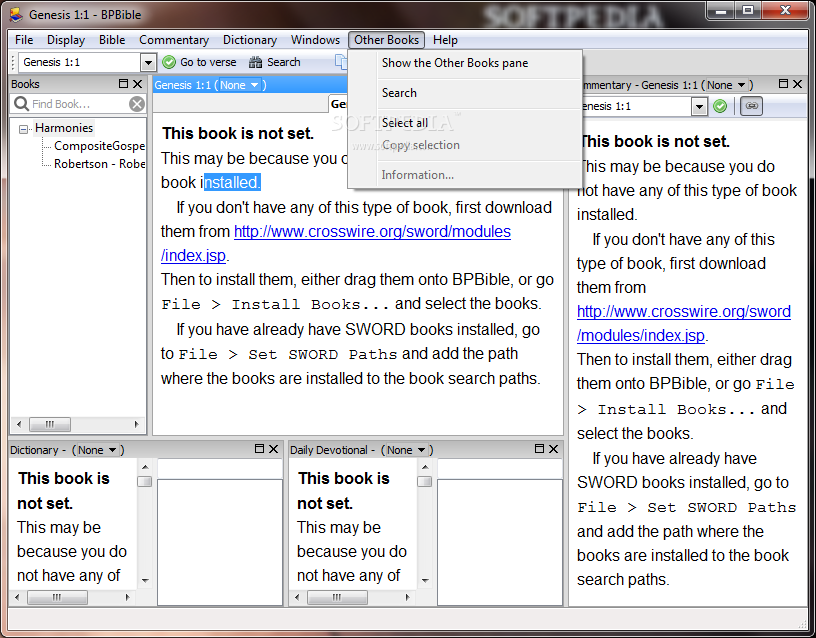
Task: Choose Search in Other Books menu
Action: click(x=465, y=93)
